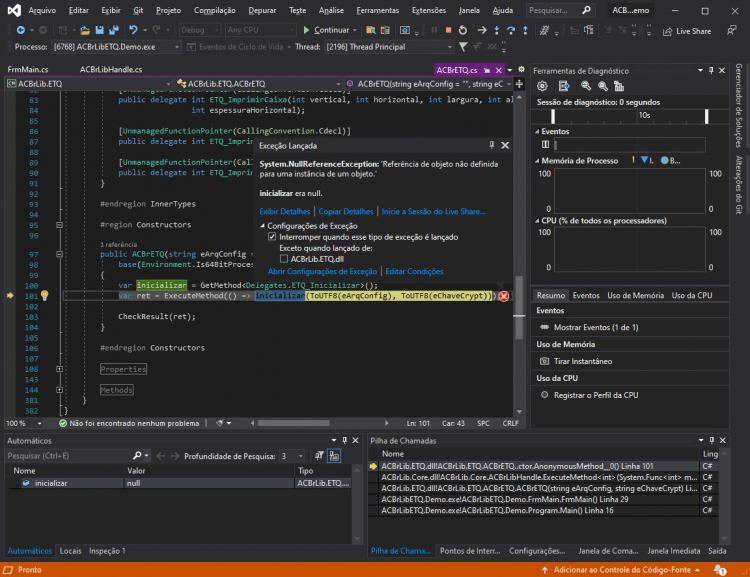Open the Profundidade de Pesquisa dropdown

tap(300, 456)
